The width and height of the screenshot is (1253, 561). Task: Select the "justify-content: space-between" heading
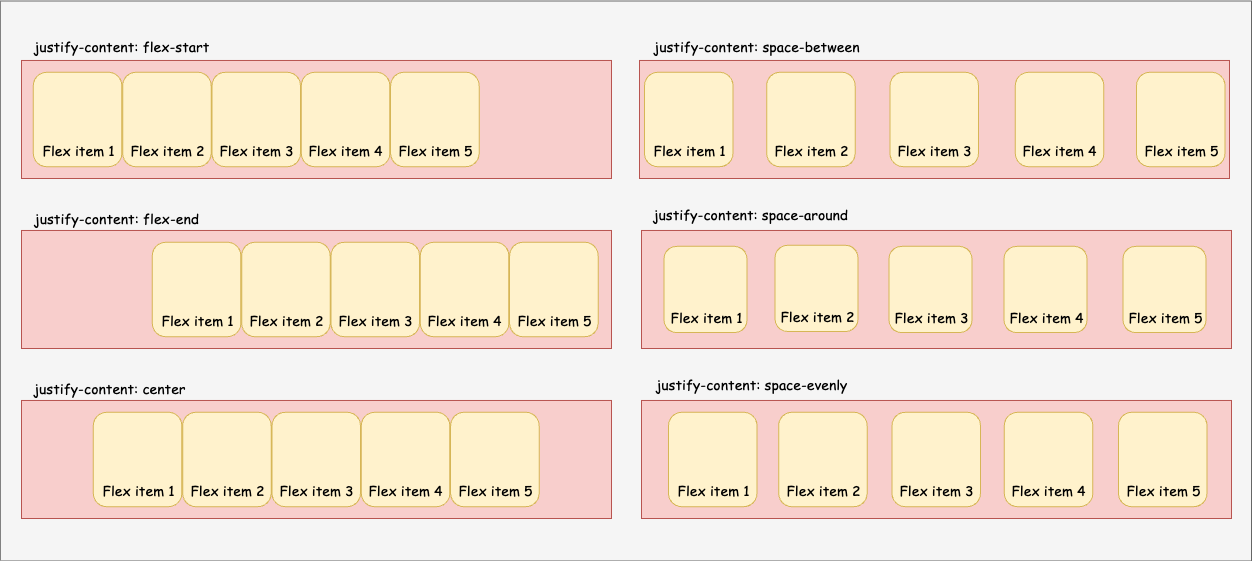coord(757,47)
